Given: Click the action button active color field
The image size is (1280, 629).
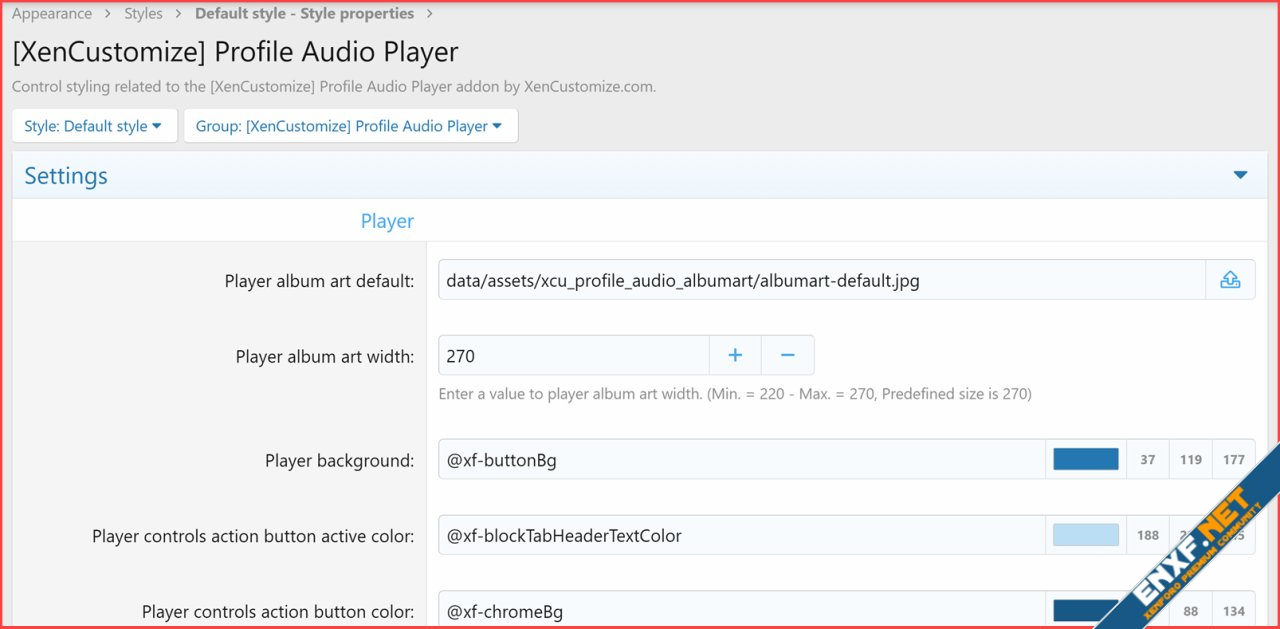Looking at the screenshot, I should [x=742, y=535].
